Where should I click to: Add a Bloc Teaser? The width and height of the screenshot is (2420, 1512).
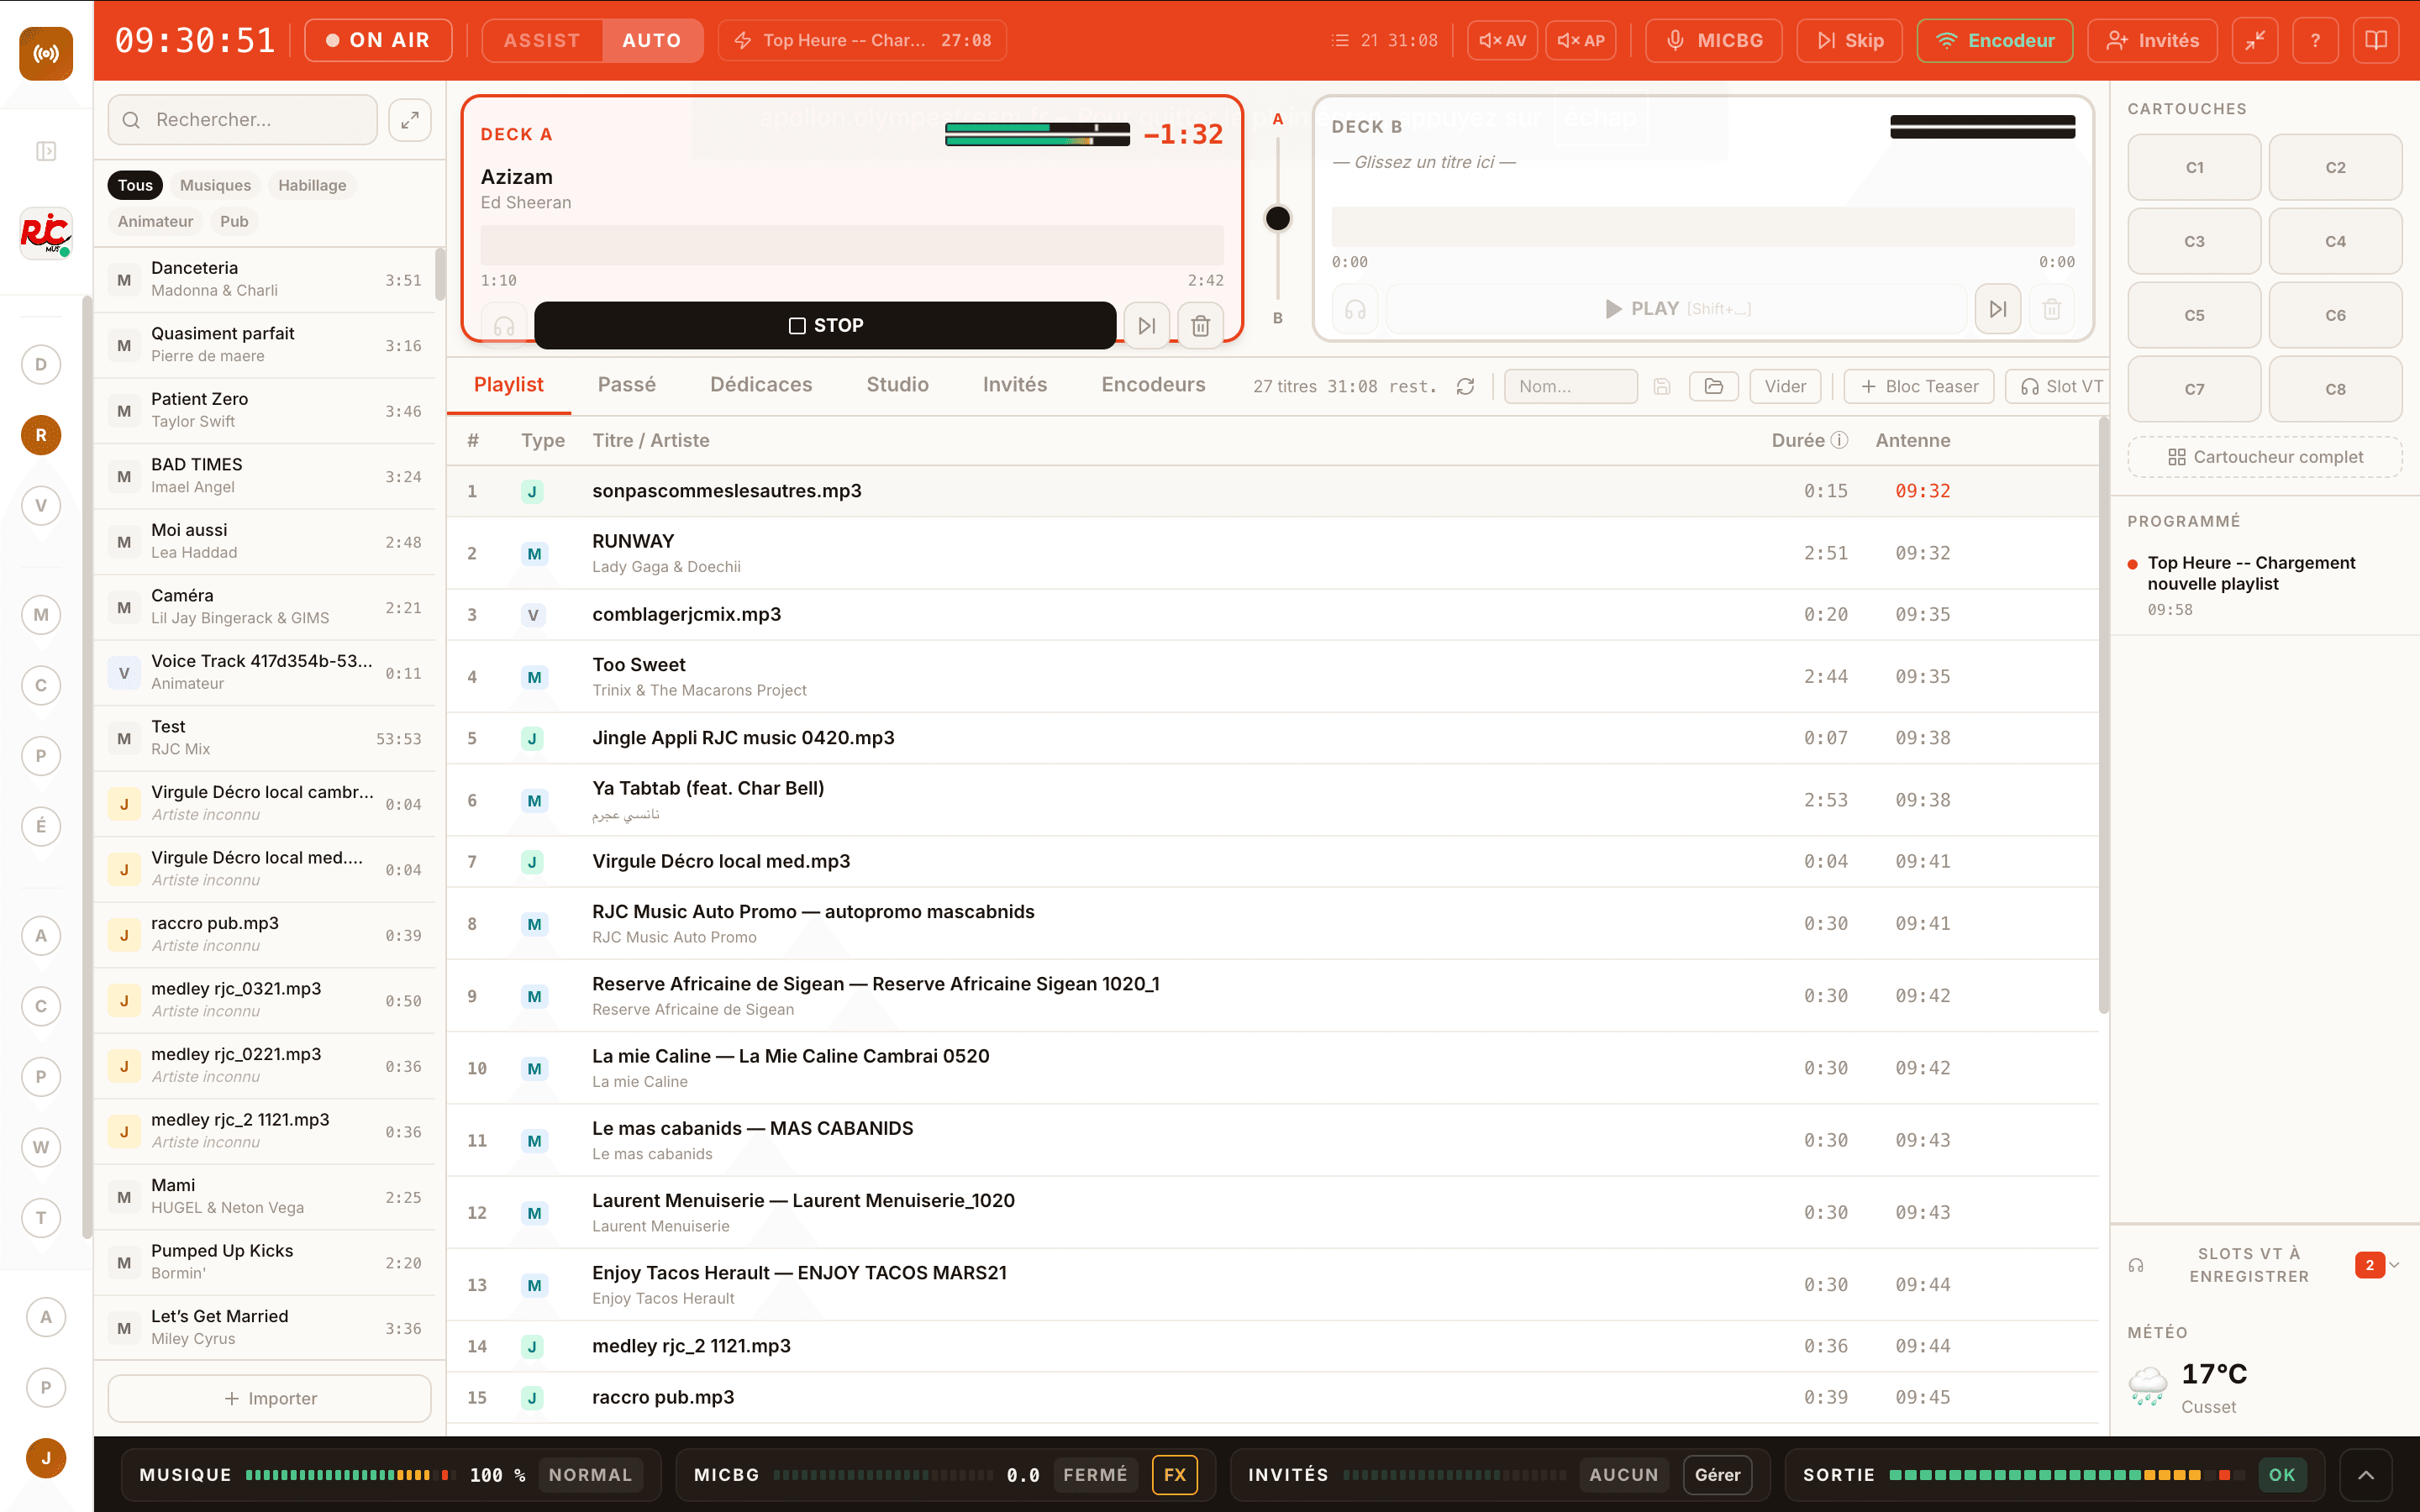1919,386
